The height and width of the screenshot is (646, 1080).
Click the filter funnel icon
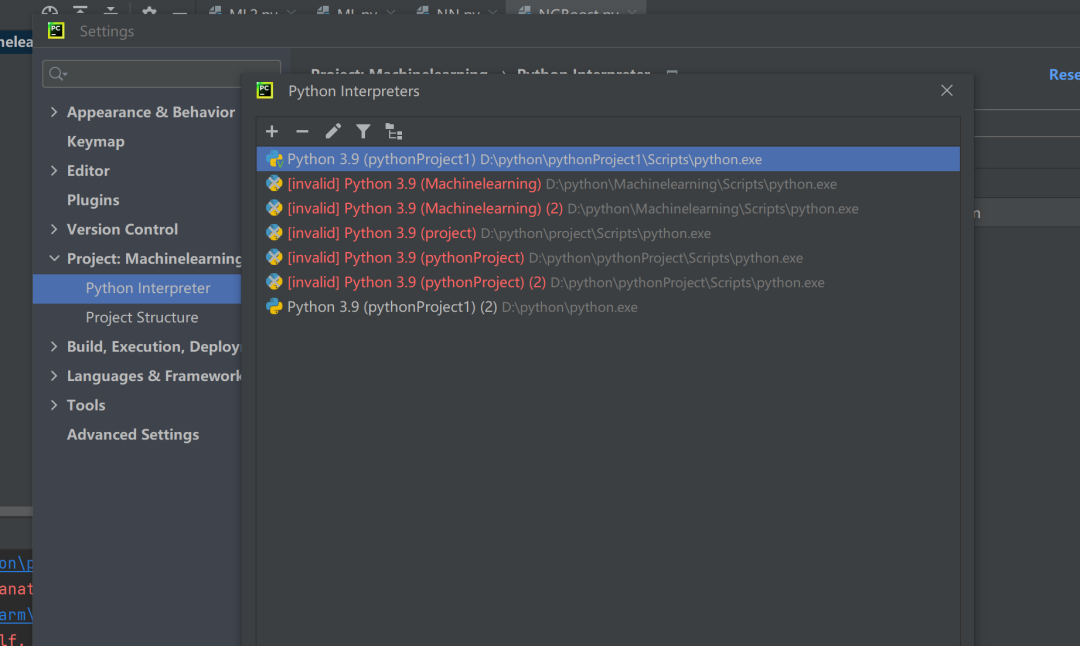tap(363, 132)
